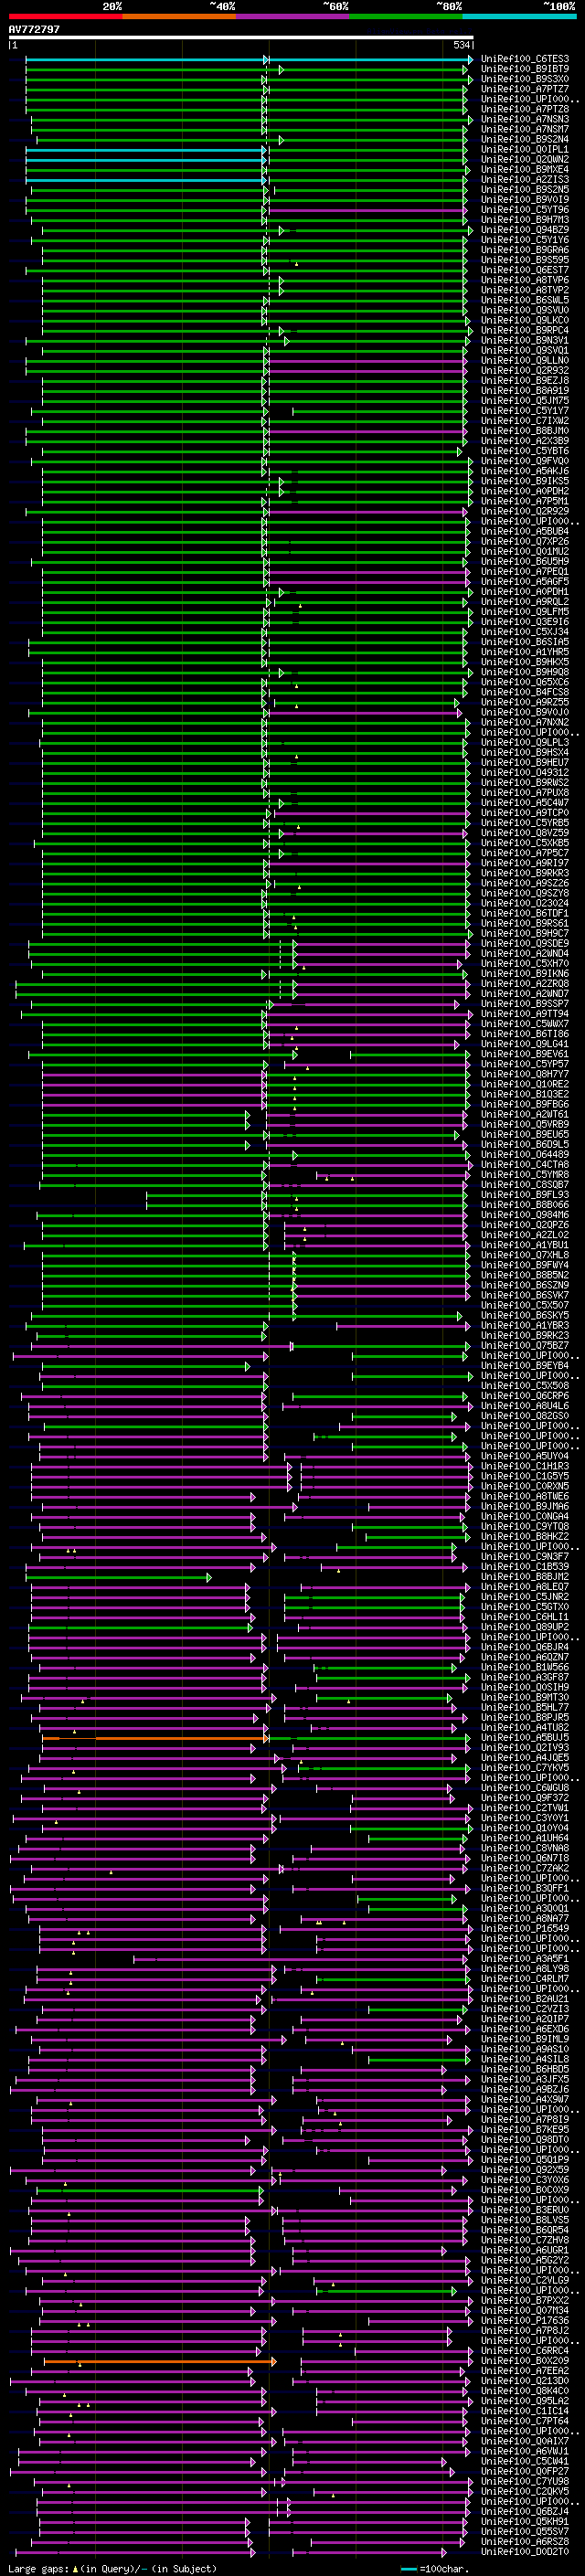
Task: Choose the UniRef100_Q0IPL1 entry
Action: 524,149
